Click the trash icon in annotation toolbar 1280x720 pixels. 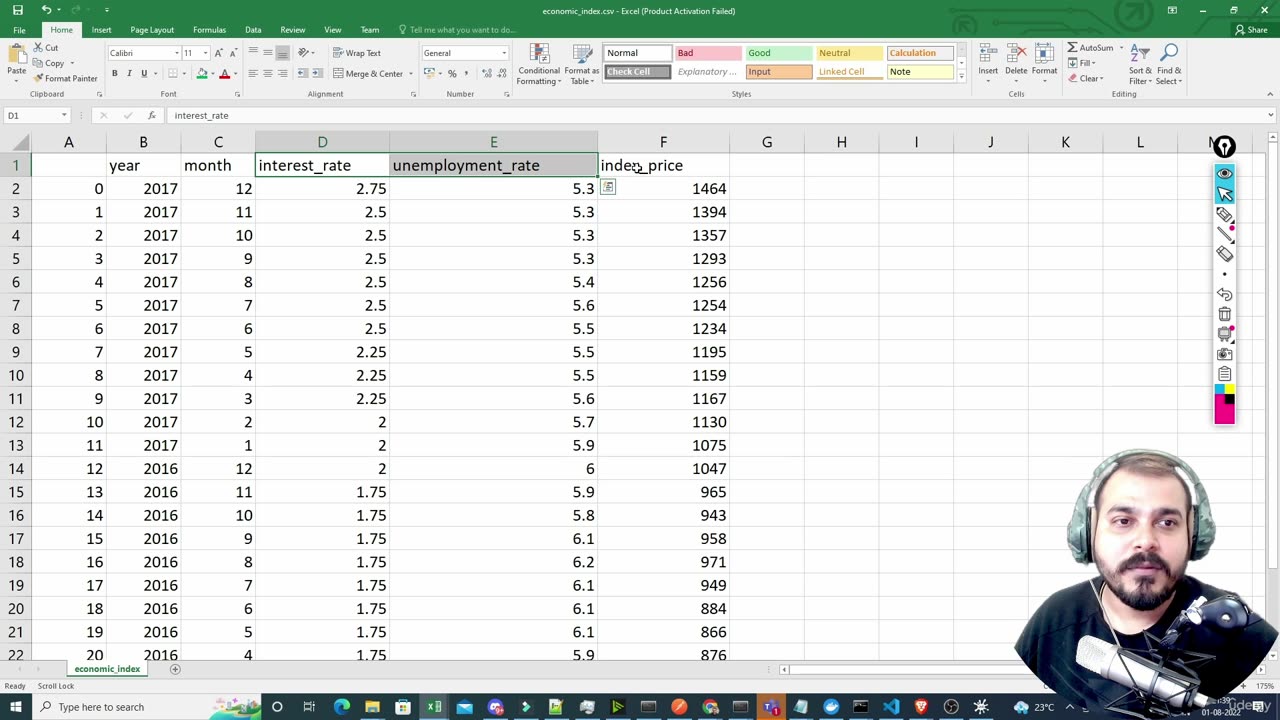click(x=1224, y=314)
